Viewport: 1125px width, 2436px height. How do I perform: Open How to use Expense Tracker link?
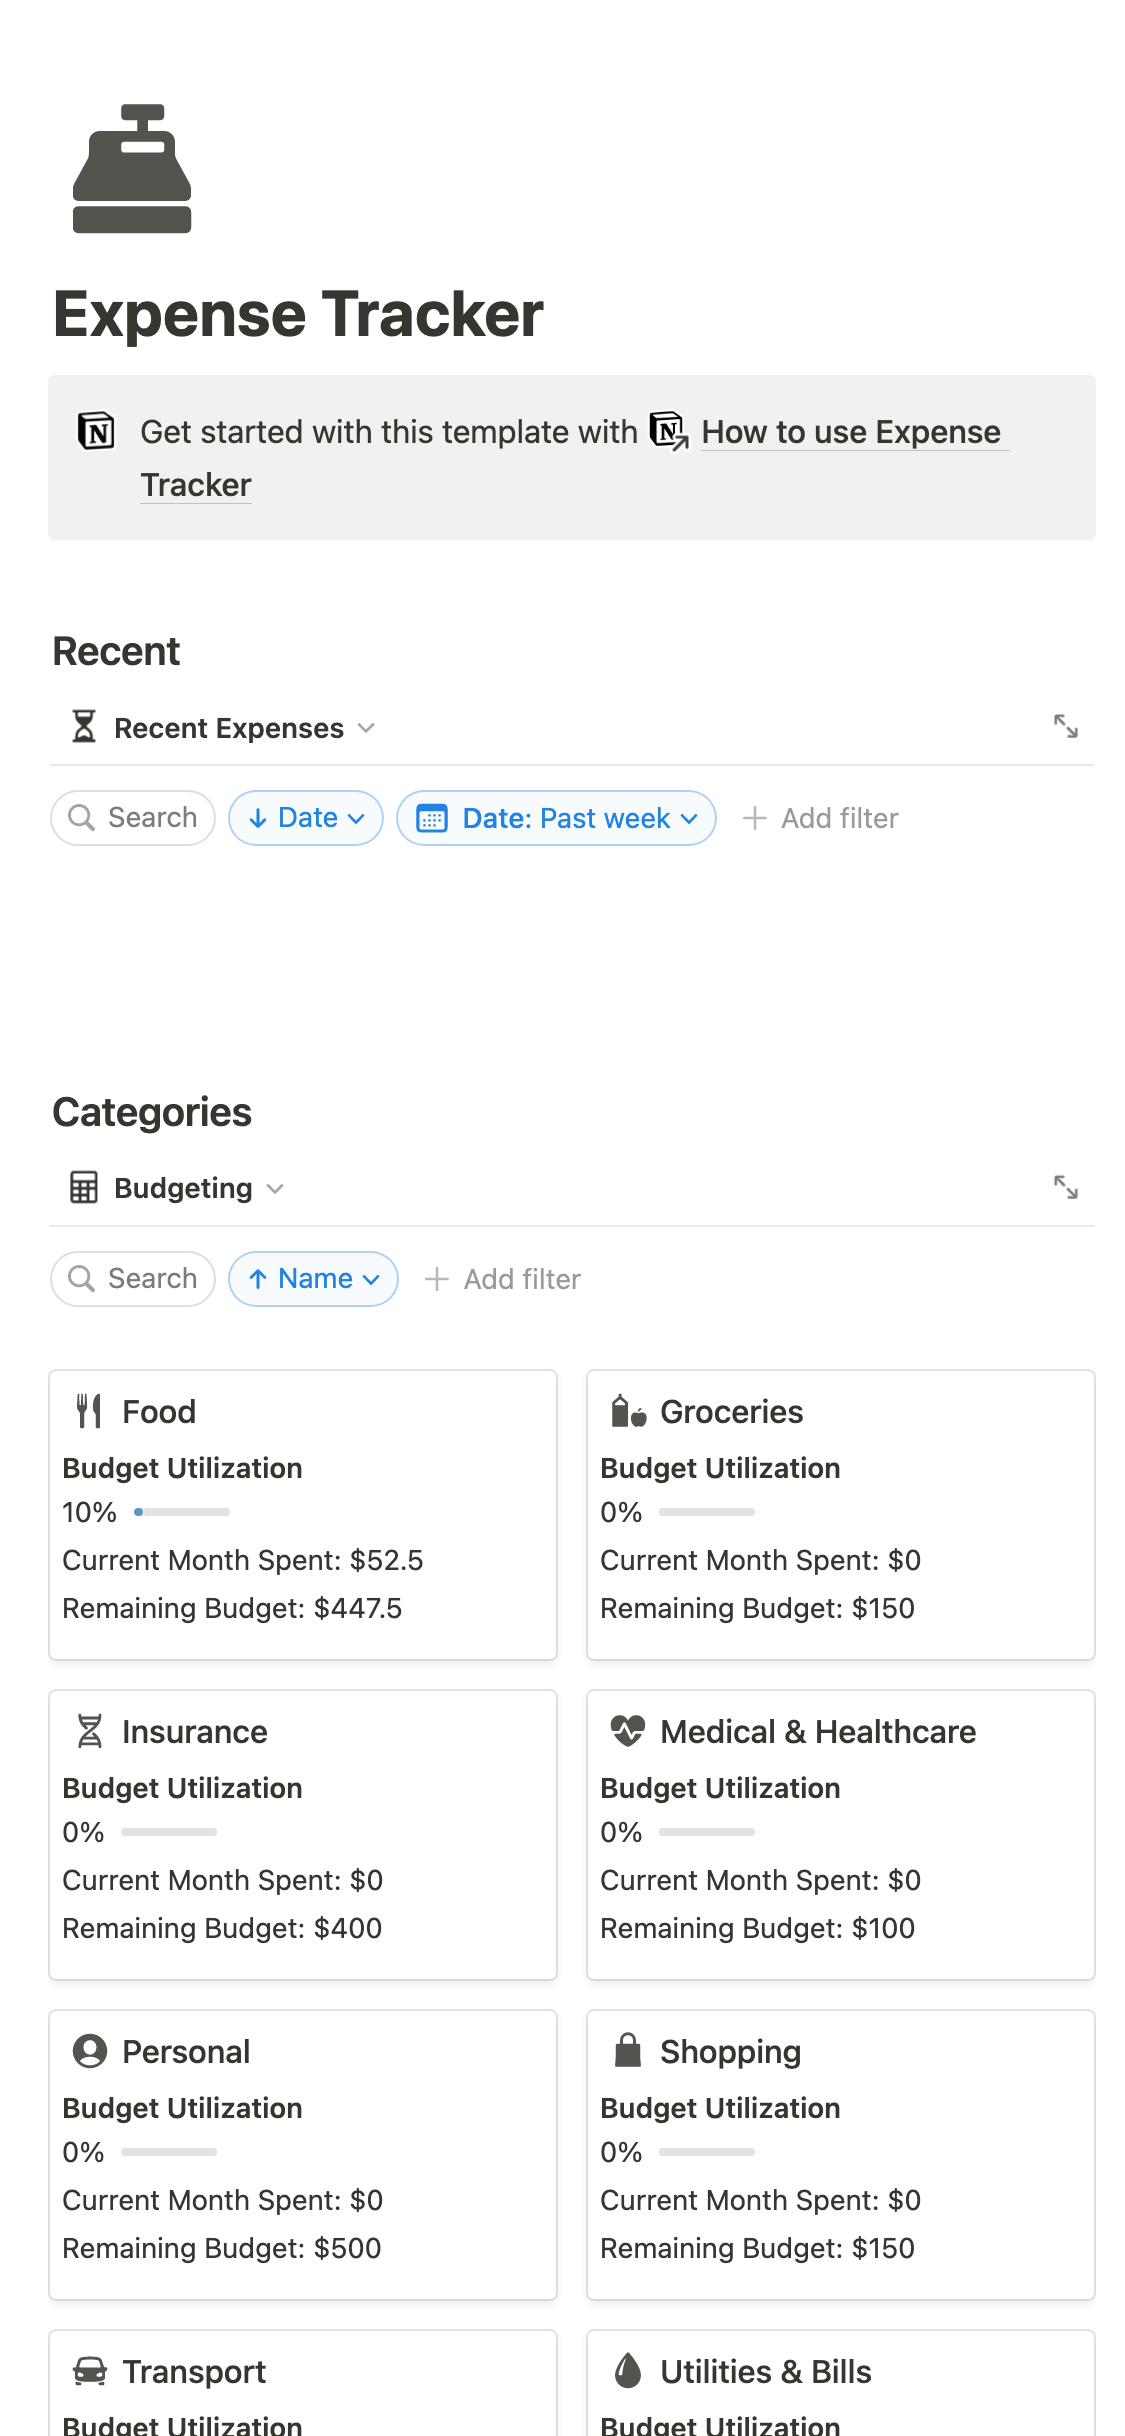[850, 432]
